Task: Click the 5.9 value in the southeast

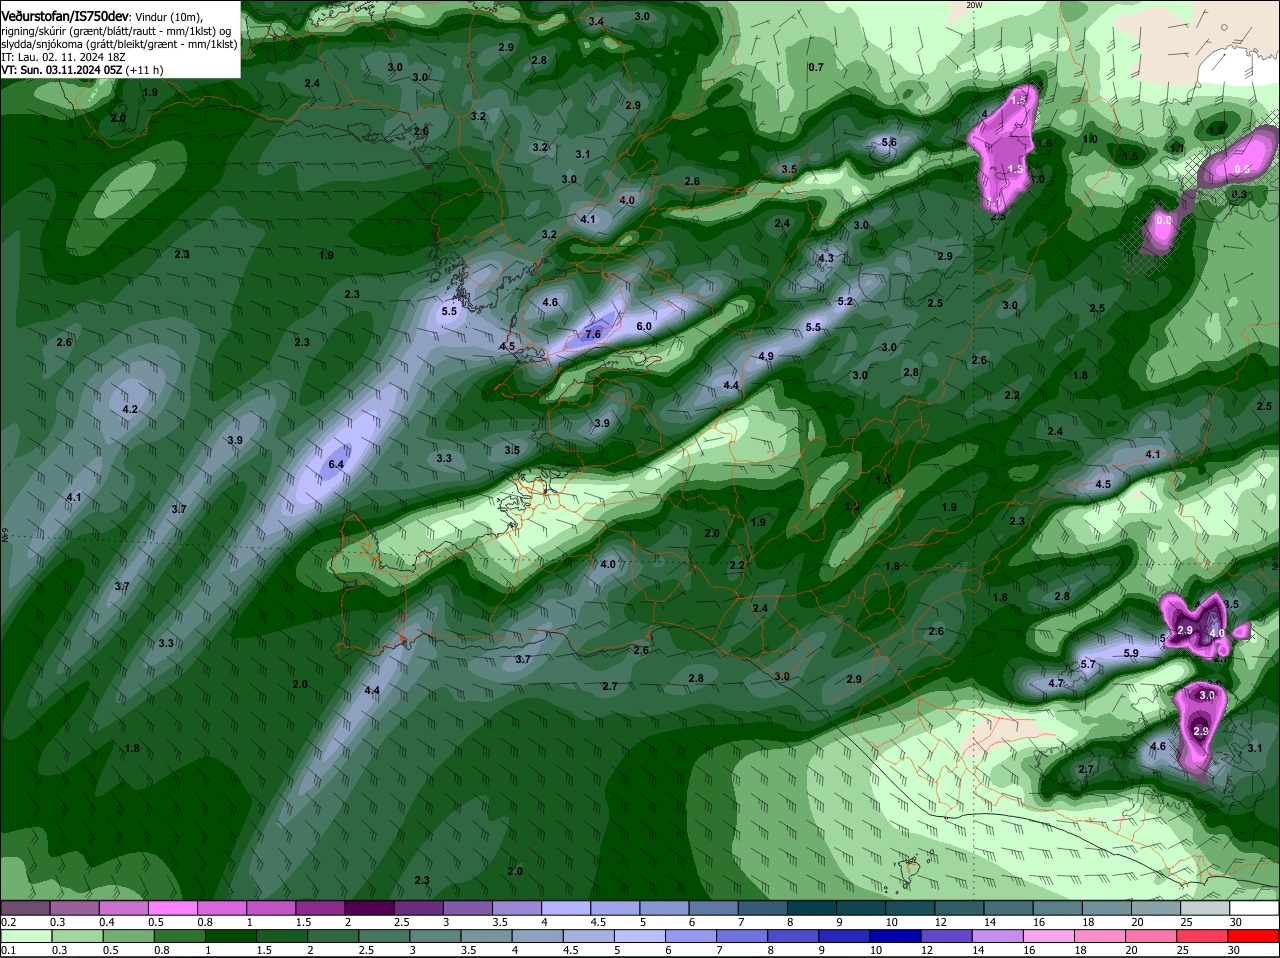Action: (1131, 653)
